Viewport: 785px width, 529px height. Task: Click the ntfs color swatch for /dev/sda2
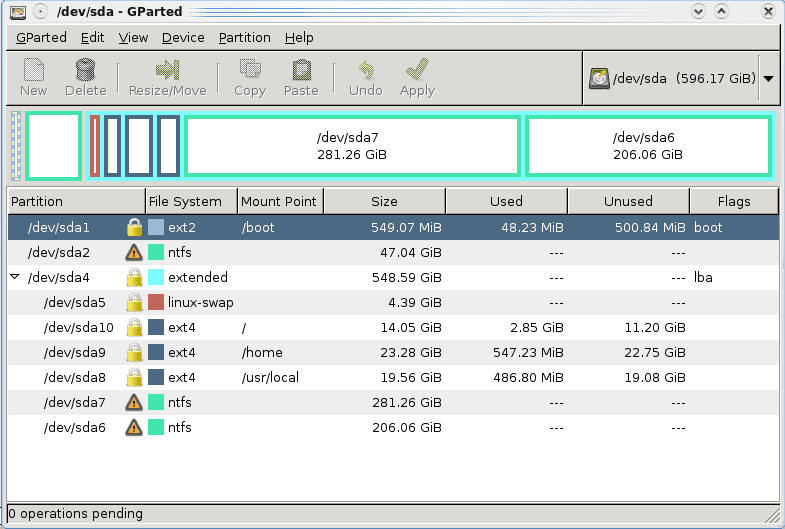click(x=156, y=252)
